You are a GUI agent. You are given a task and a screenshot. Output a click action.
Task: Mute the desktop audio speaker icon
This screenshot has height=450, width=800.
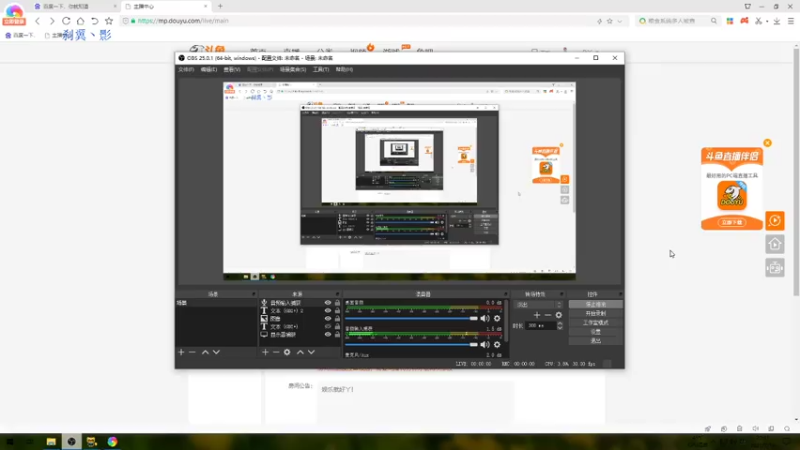485,318
